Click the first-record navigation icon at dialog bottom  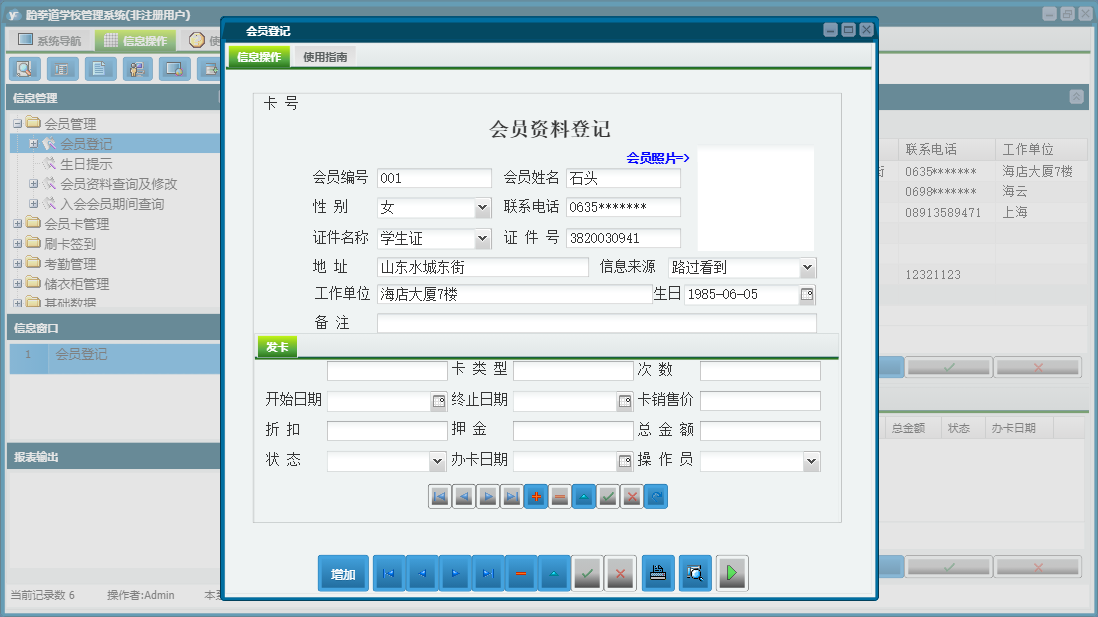389,573
